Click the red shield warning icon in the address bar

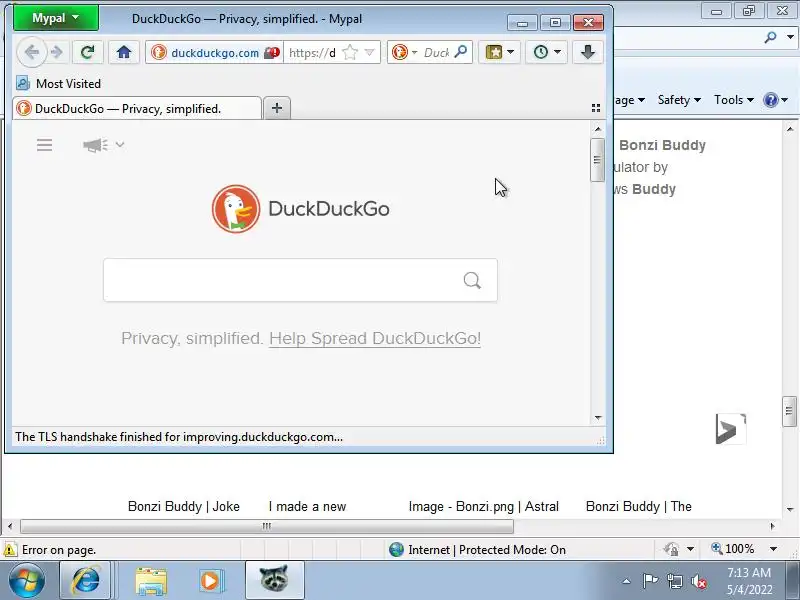tap(272, 52)
